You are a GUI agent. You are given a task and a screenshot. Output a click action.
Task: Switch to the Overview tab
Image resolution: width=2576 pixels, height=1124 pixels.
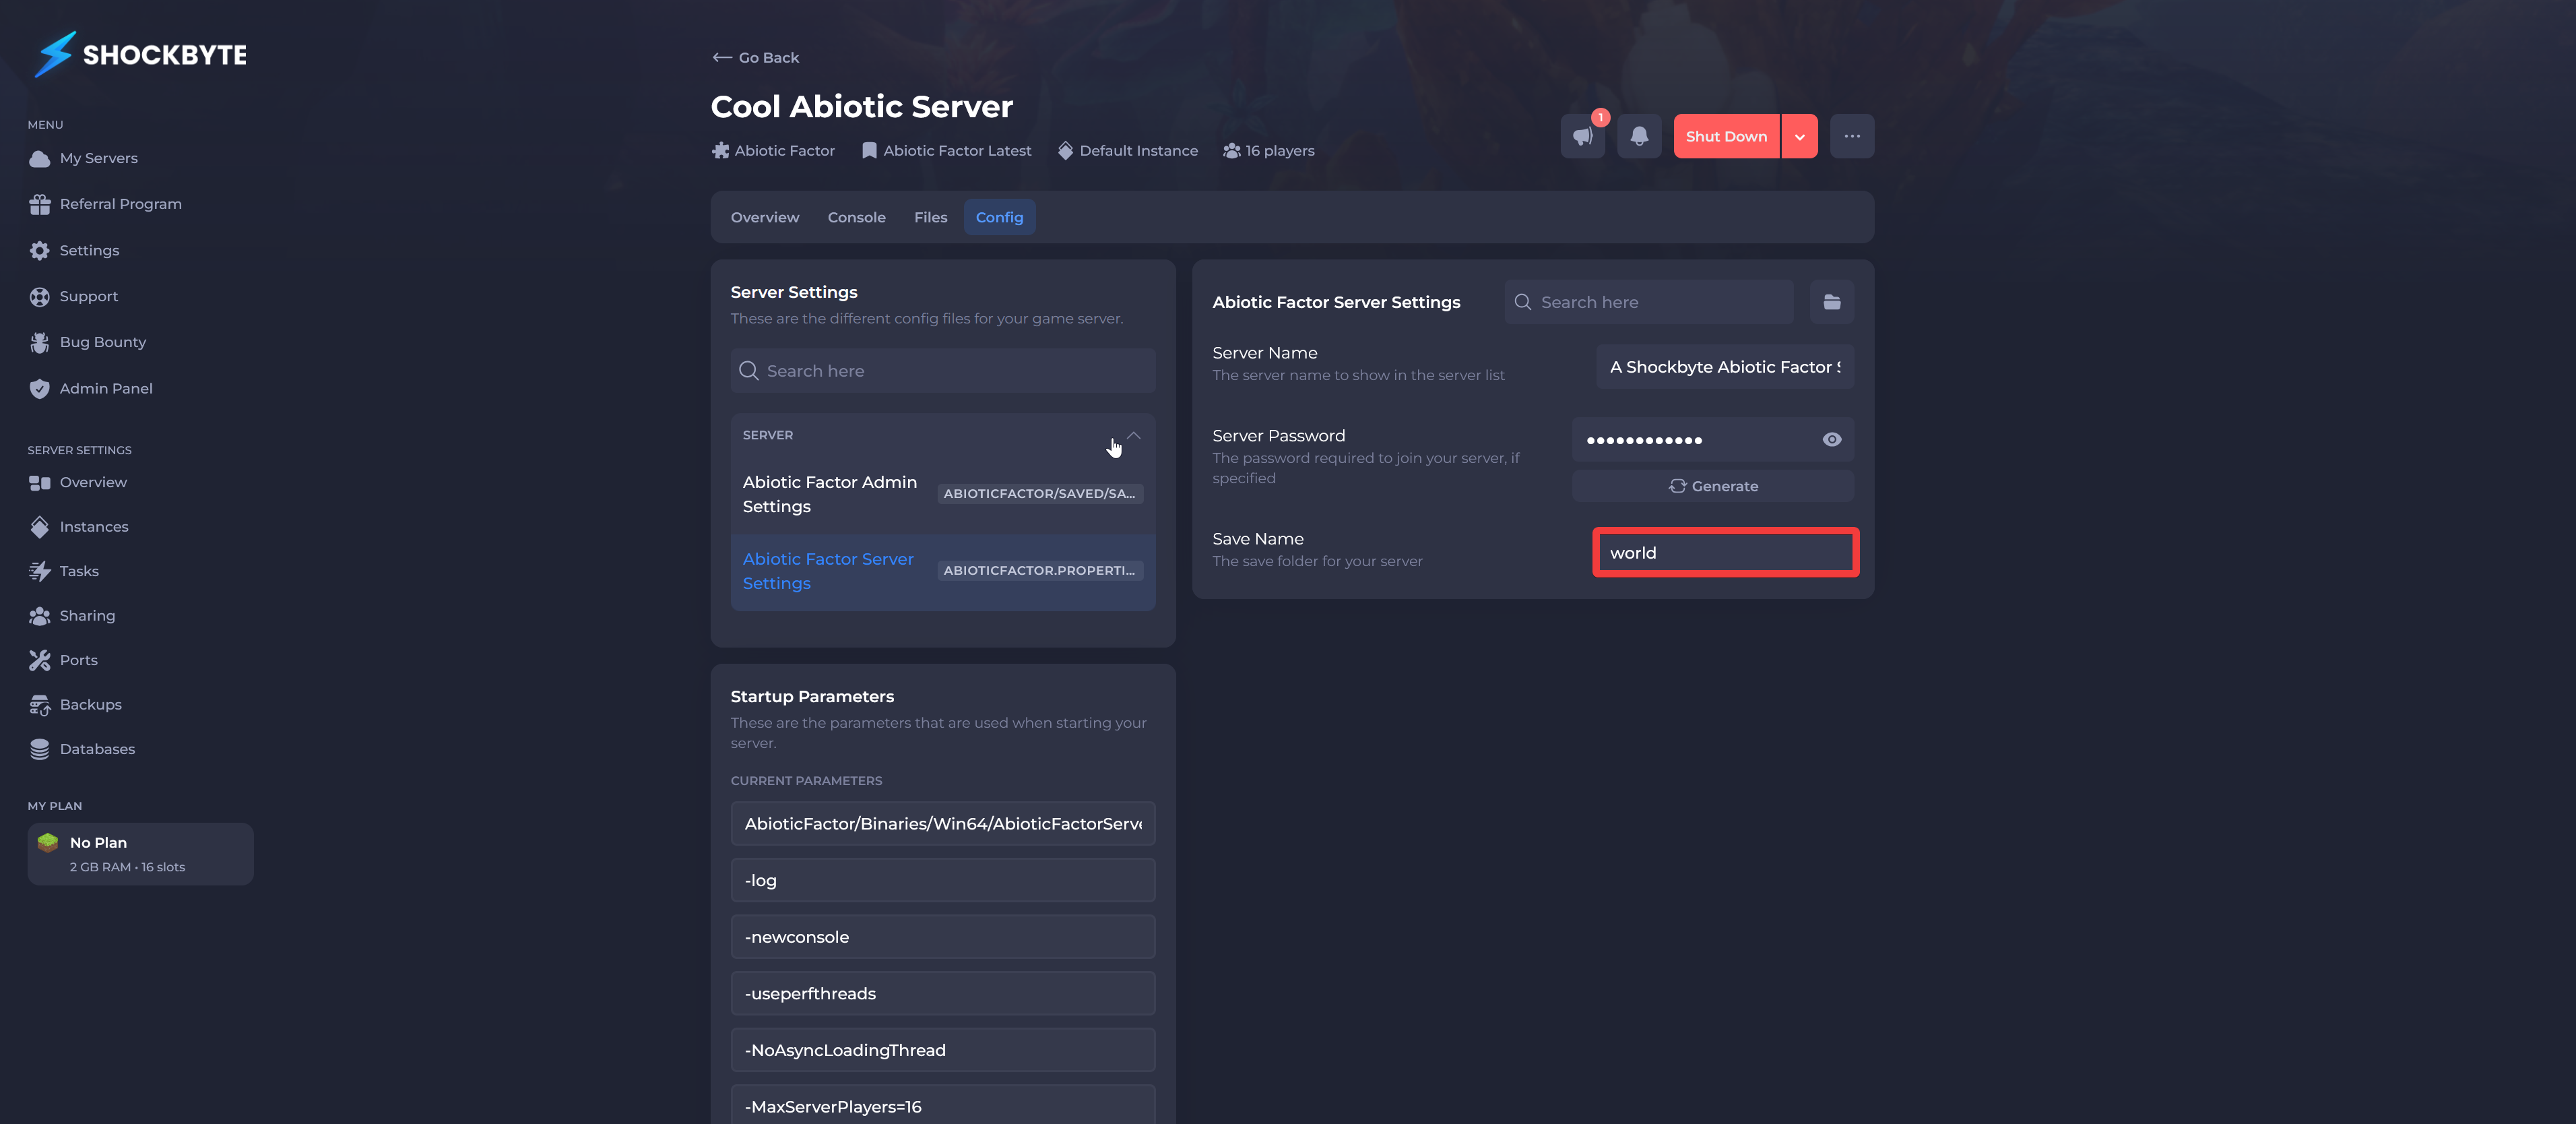[764, 217]
